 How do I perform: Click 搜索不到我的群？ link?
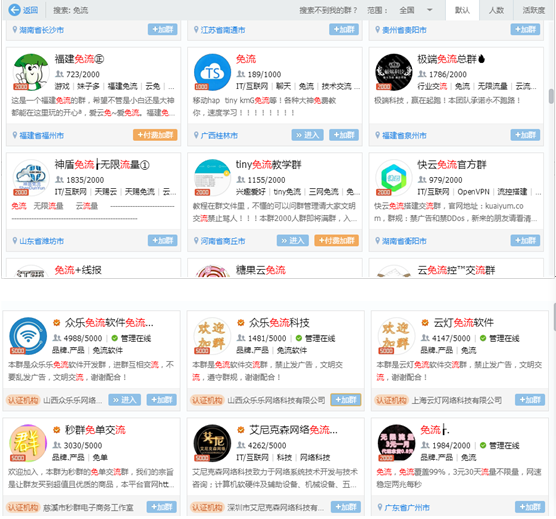pyautogui.click(x=328, y=10)
